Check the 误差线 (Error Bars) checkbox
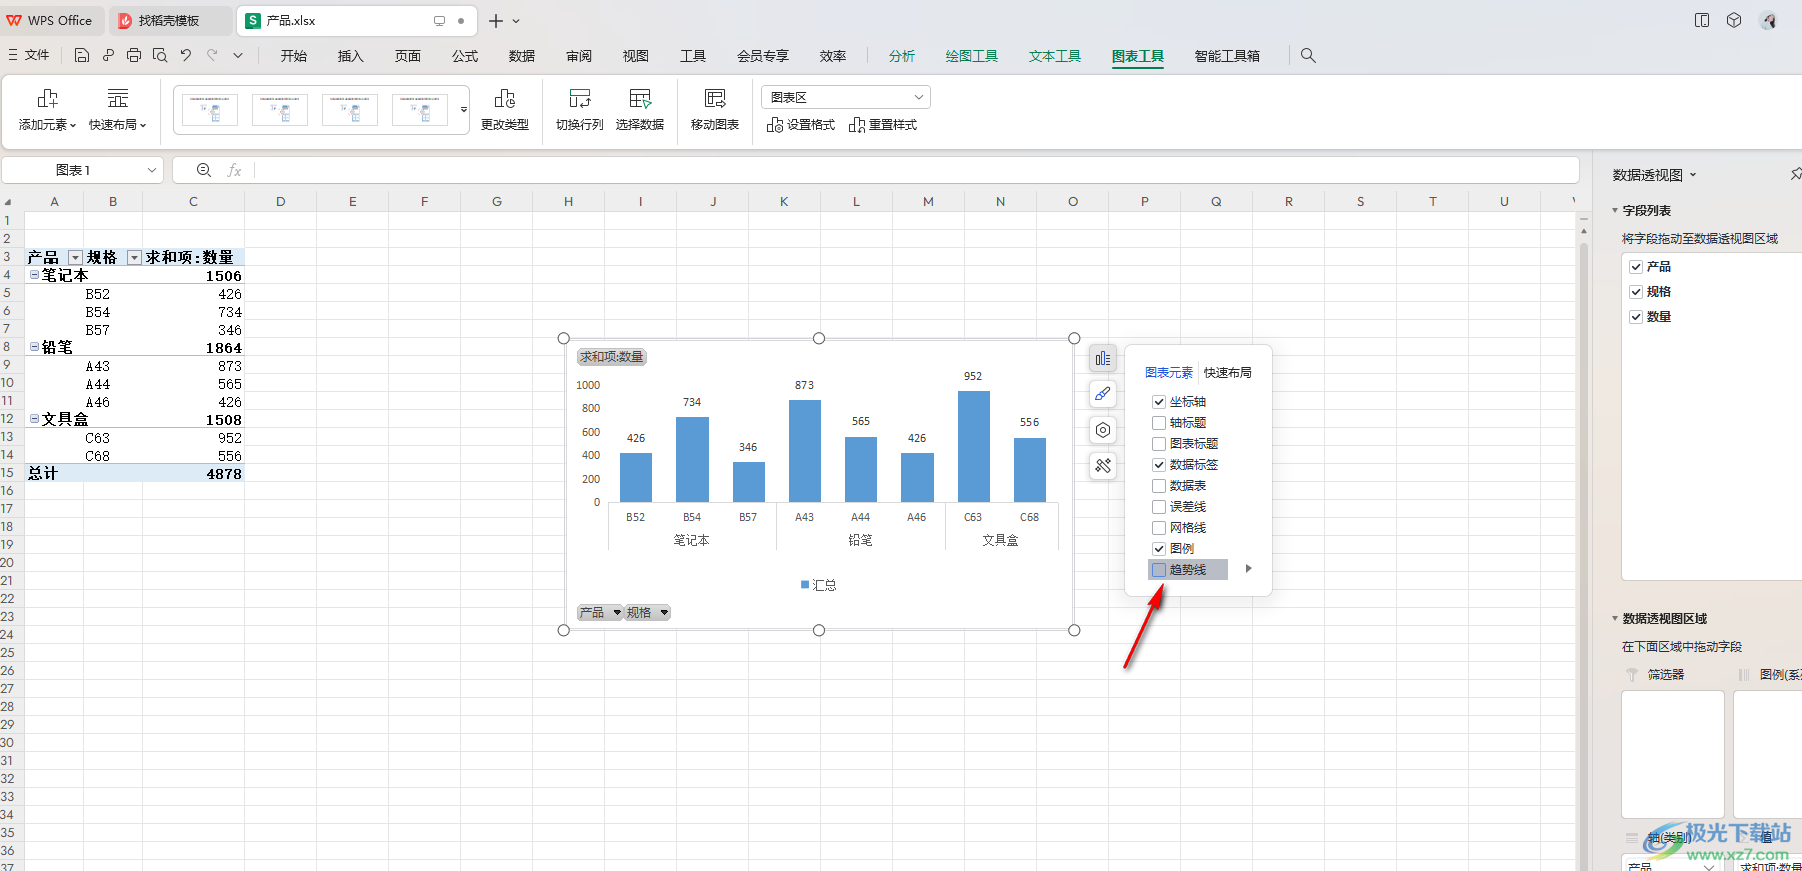Screen dimensions: 1802x871 click(x=1159, y=507)
